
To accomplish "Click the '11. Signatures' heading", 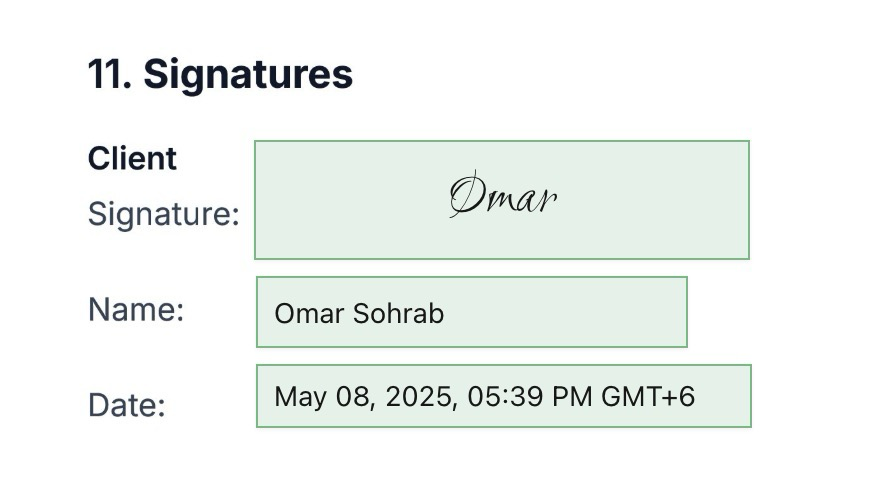I will 220,74.
